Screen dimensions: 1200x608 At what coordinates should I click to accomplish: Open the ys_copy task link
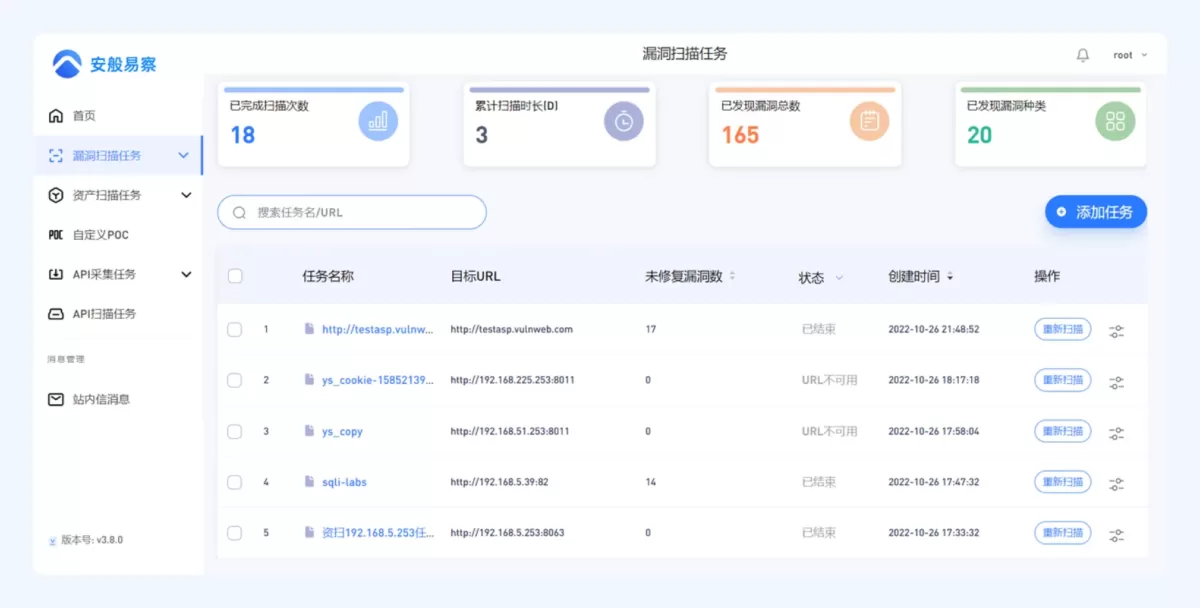pyautogui.click(x=342, y=432)
